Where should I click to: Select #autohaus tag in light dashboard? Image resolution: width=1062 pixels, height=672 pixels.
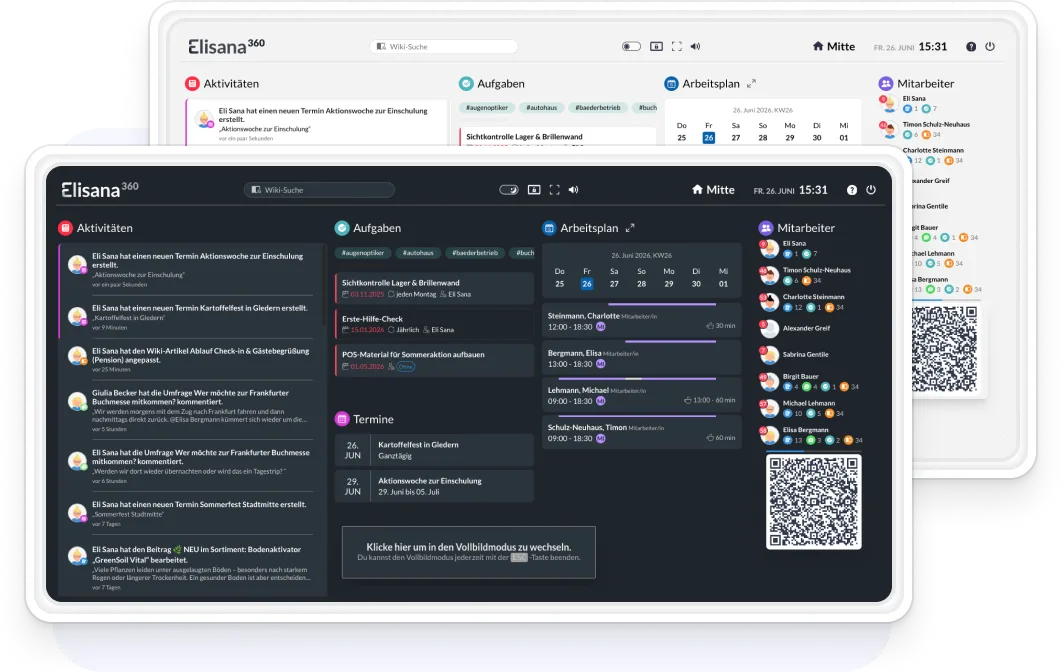click(x=542, y=108)
